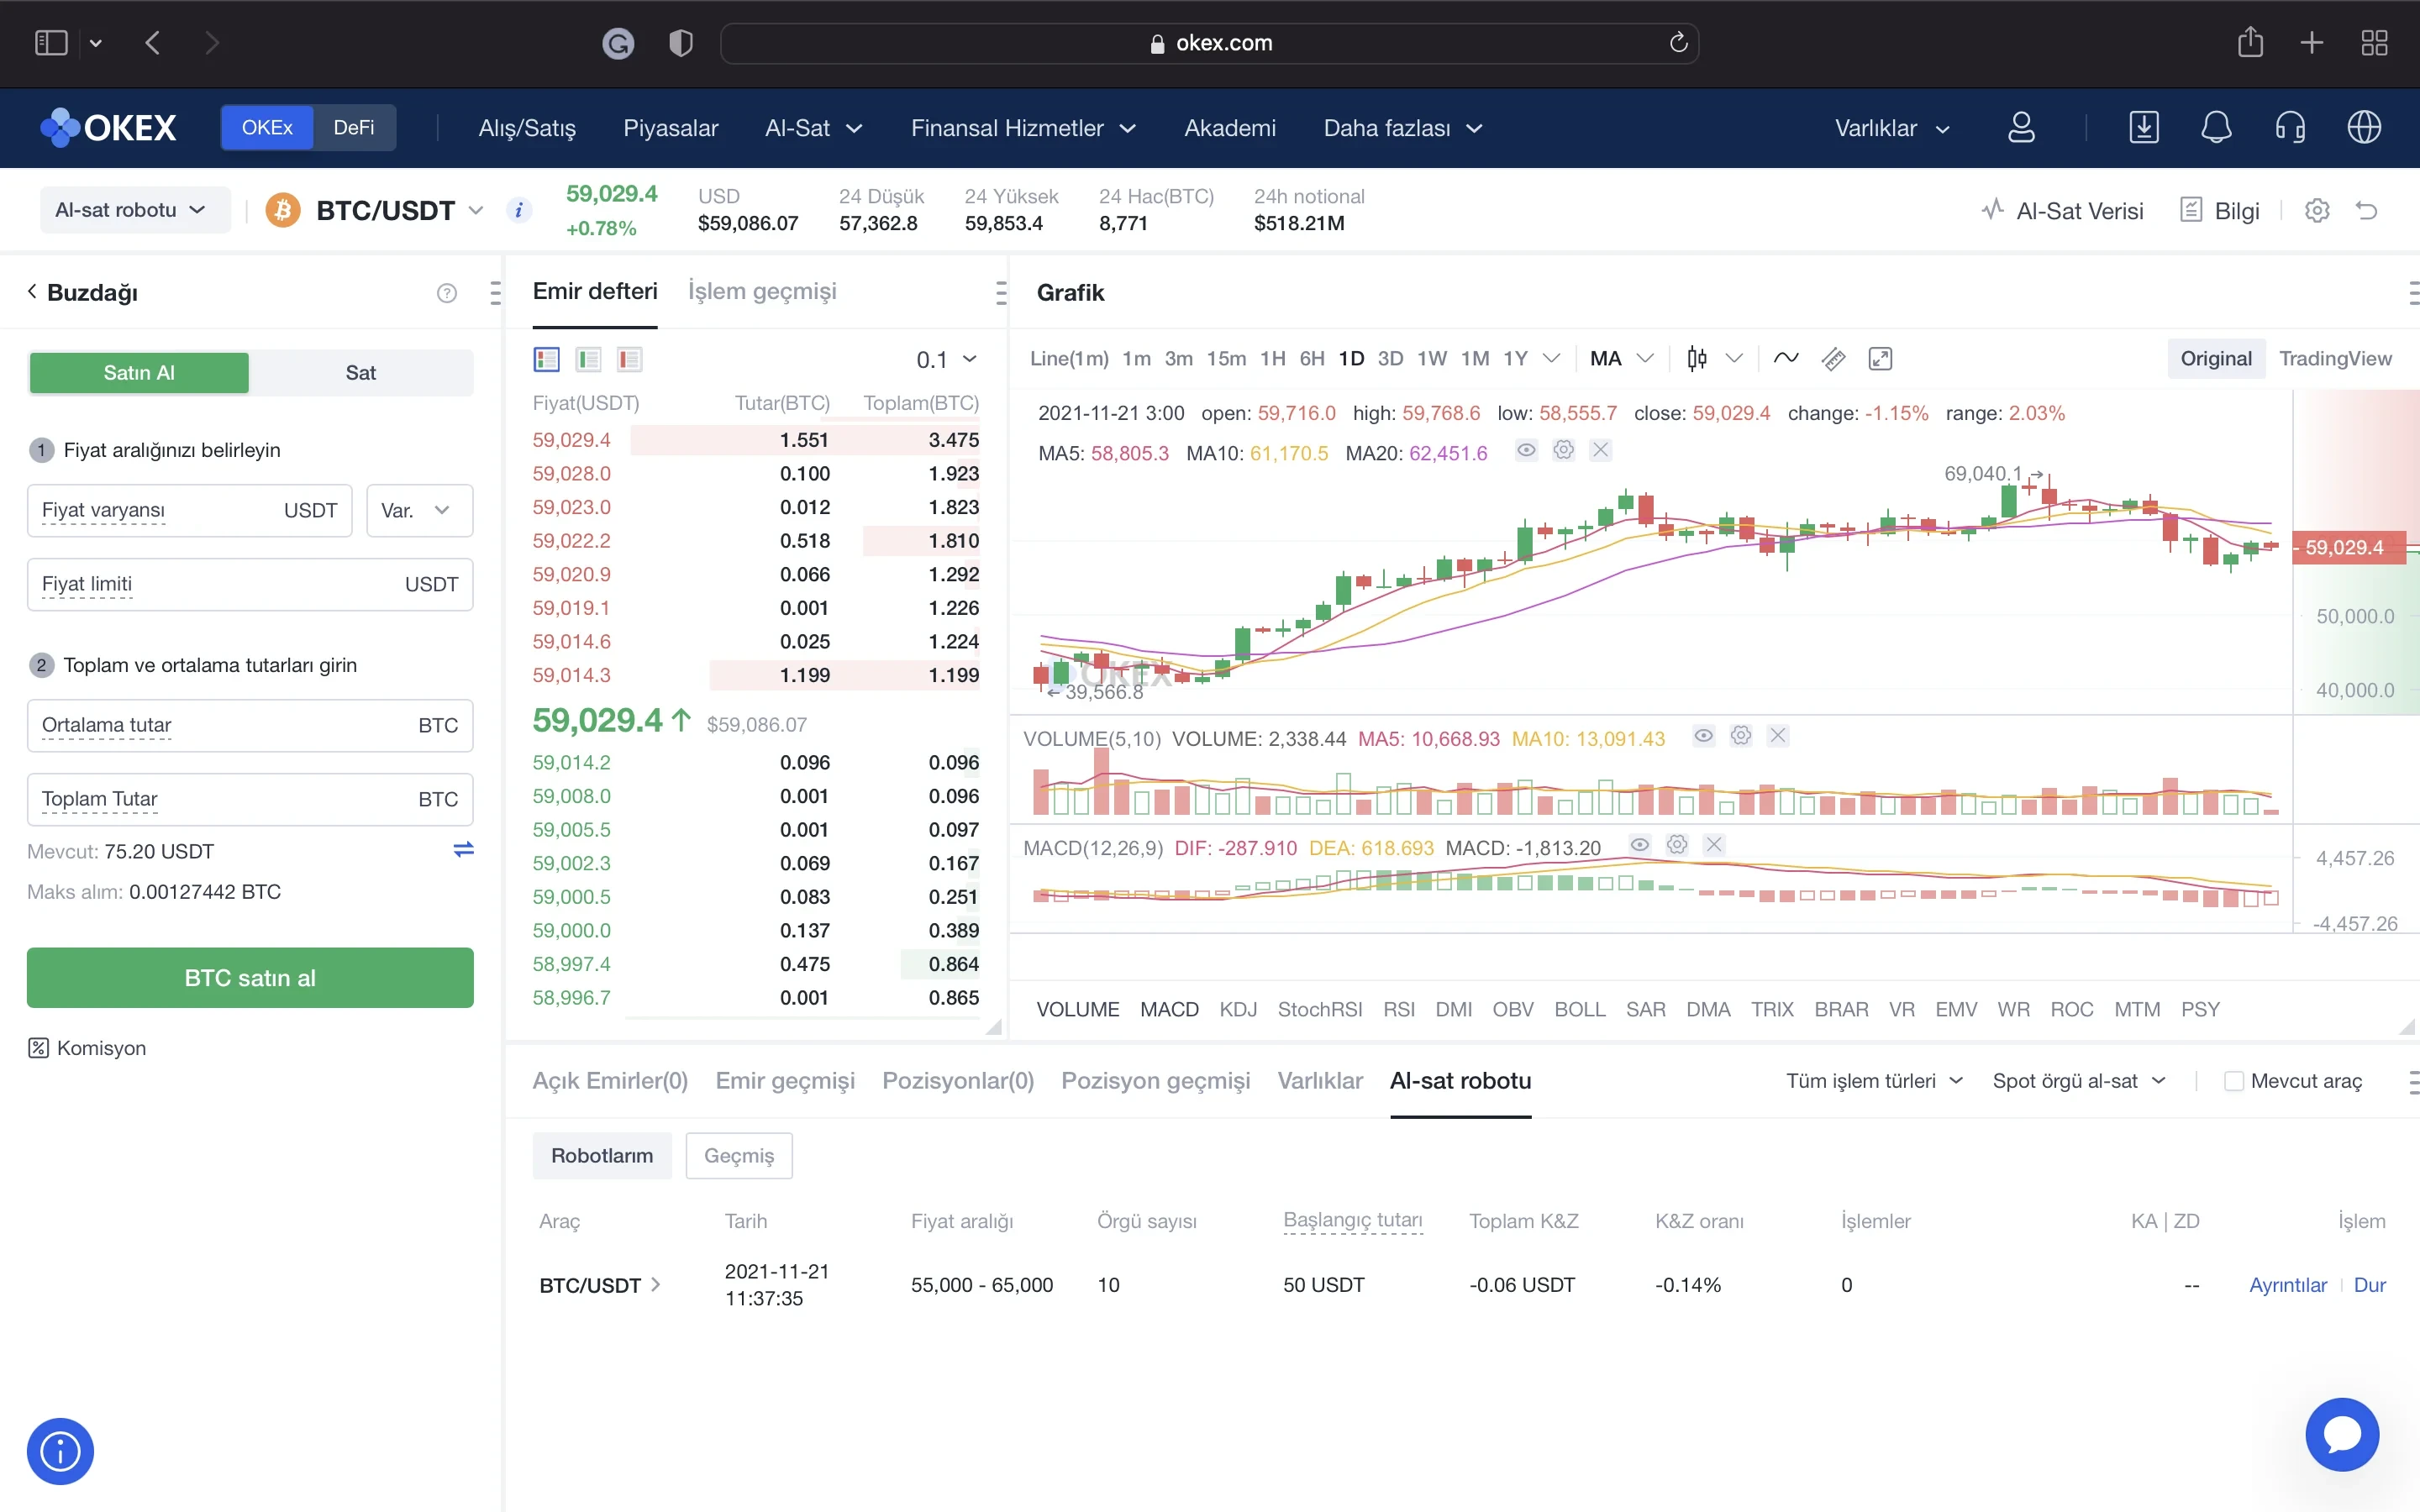Open MA indicator settings gear
Viewport: 2420px width, 1512px height.
(x=1564, y=450)
